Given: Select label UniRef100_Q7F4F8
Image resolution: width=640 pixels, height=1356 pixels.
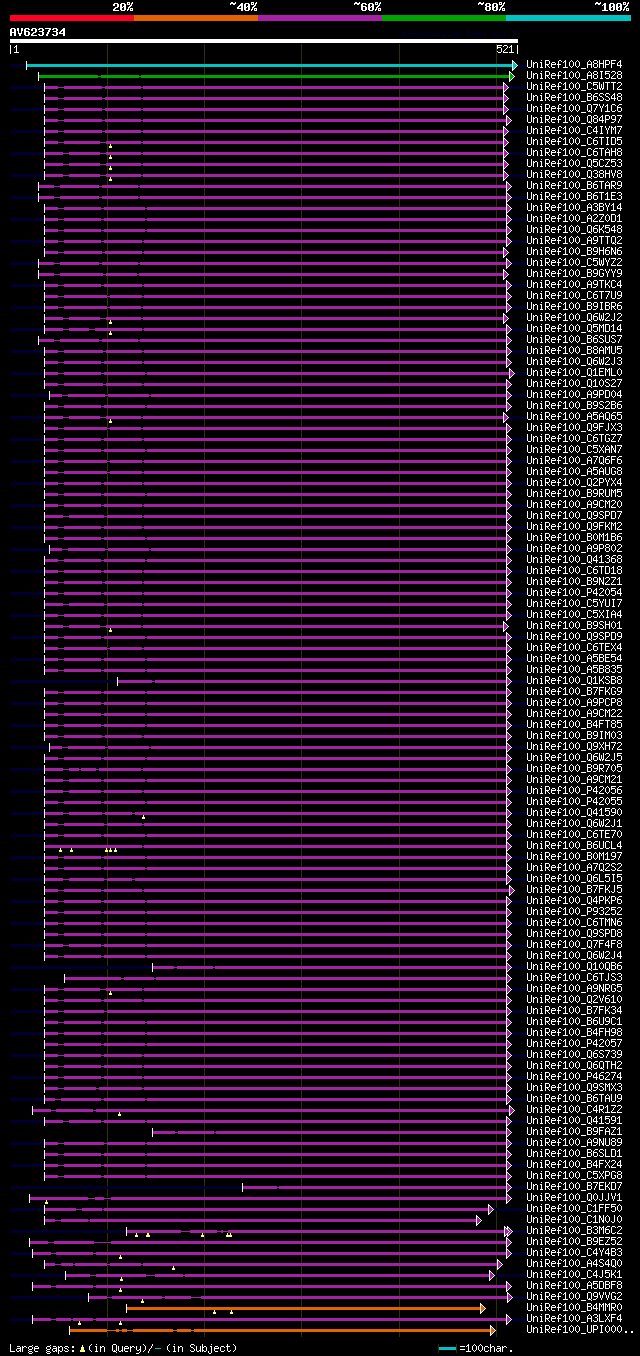Looking at the screenshot, I should click(574, 945).
